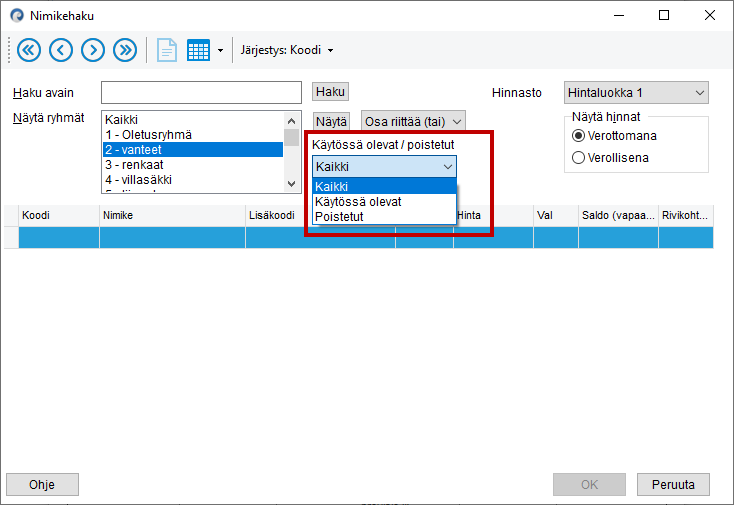The image size is (734, 505).
Task: Collapse the Käytössä olevat / poistetut combo box
Action: pyautogui.click(x=384, y=167)
